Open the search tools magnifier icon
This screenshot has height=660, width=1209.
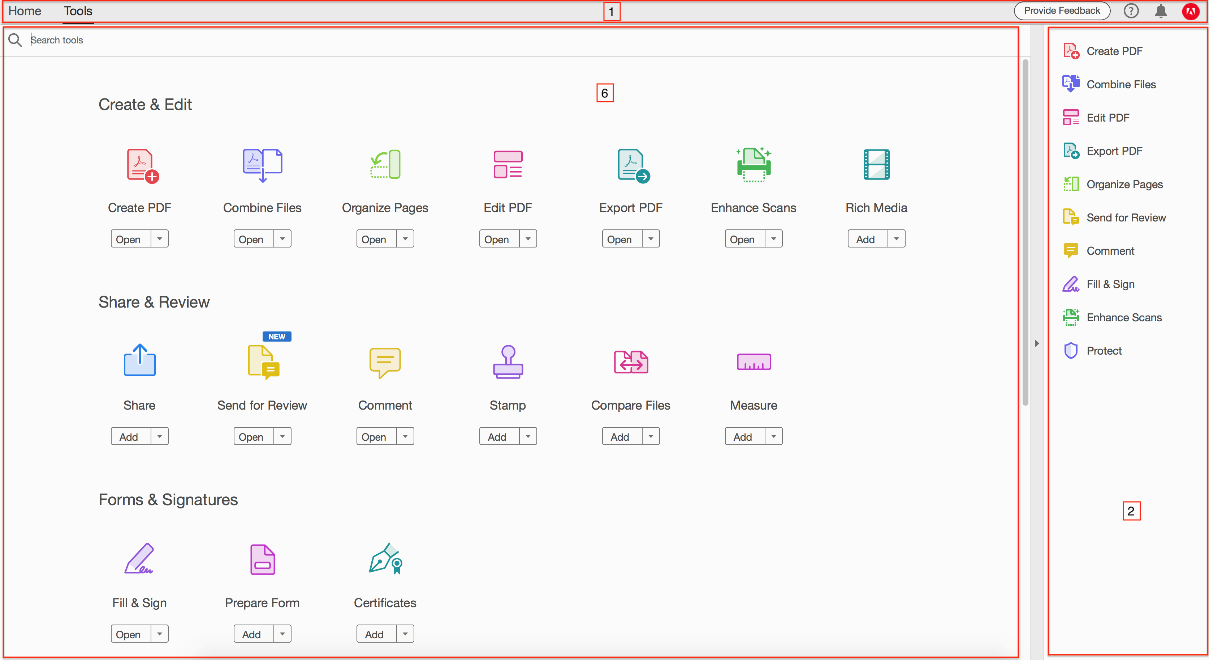tap(14, 39)
